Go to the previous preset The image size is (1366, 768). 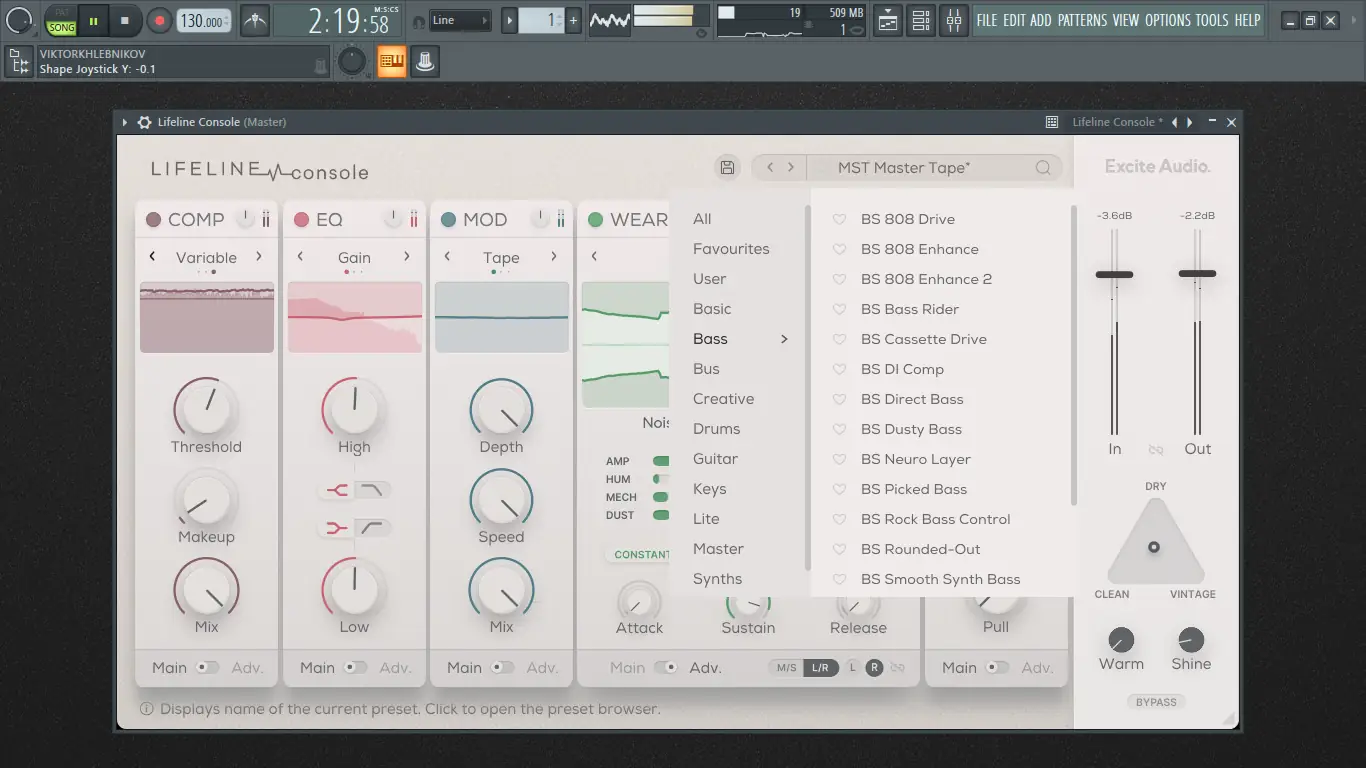click(x=770, y=168)
